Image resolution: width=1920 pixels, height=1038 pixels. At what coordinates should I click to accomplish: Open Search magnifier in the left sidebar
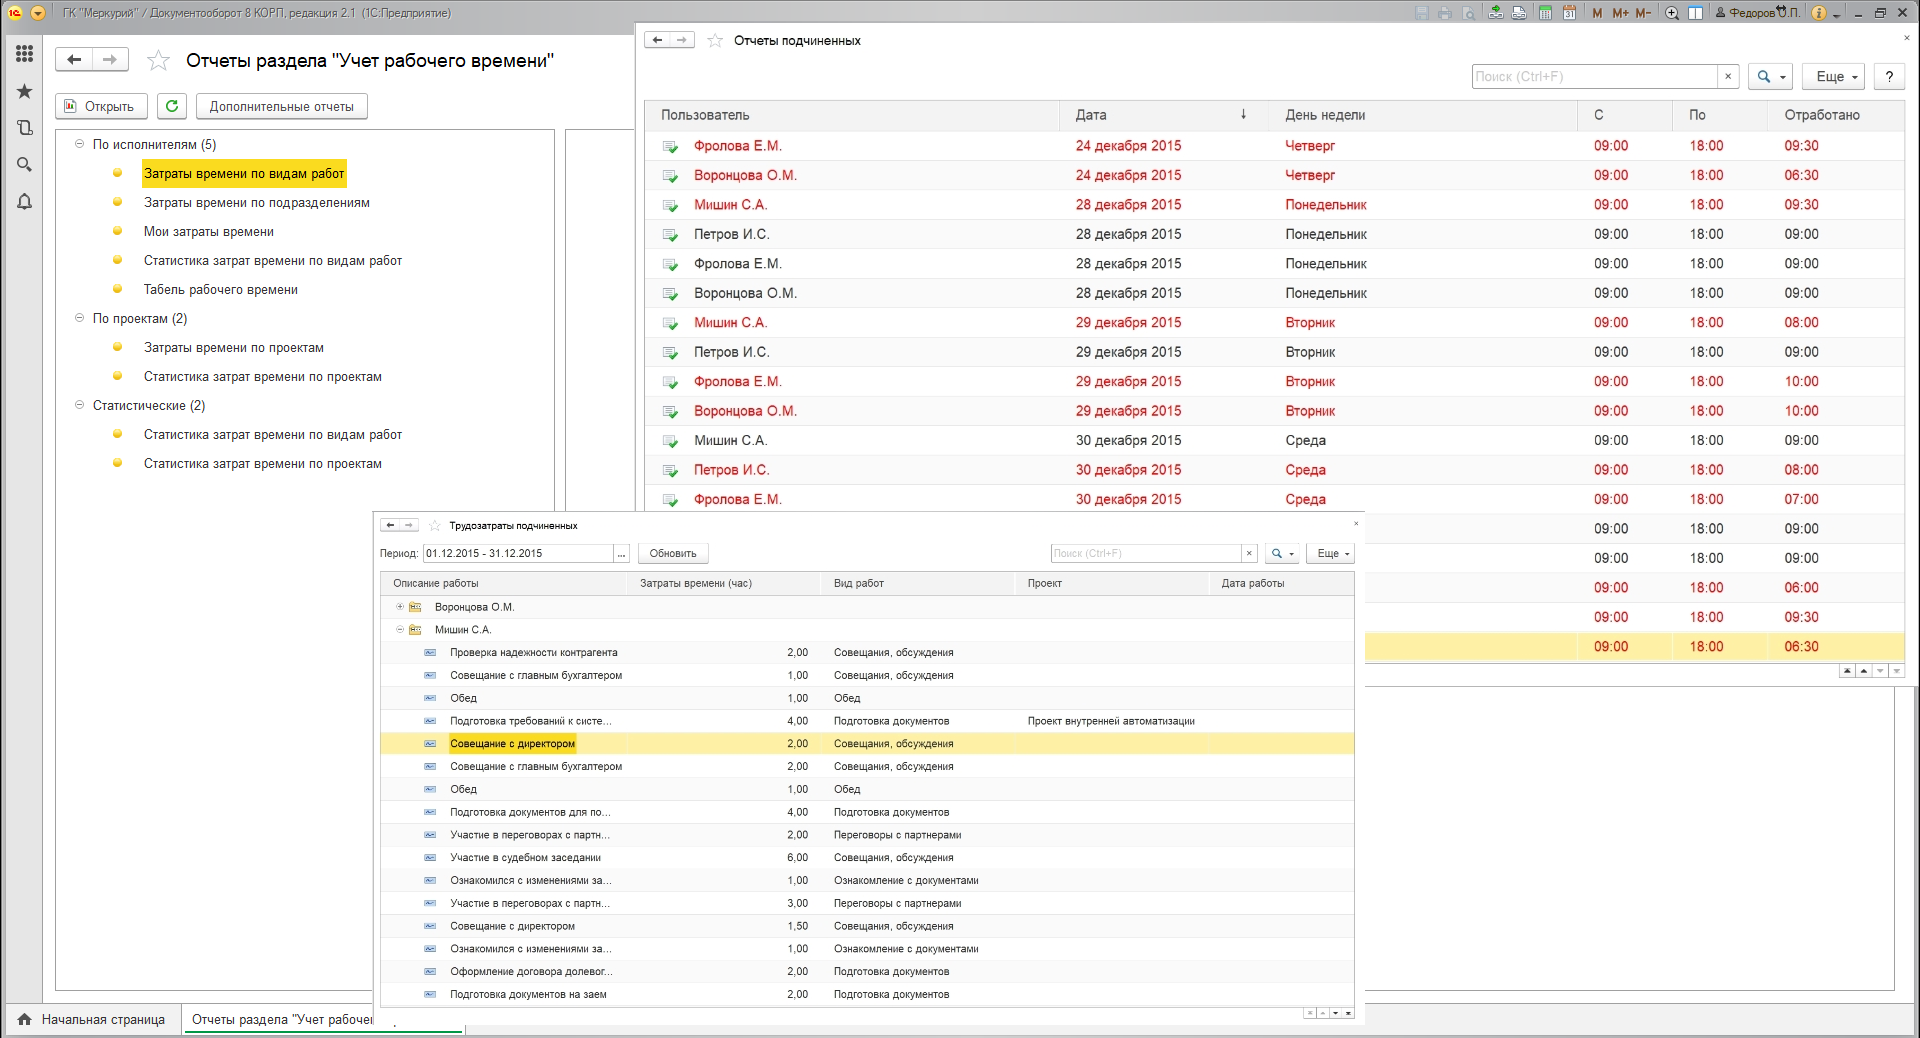coord(25,165)
